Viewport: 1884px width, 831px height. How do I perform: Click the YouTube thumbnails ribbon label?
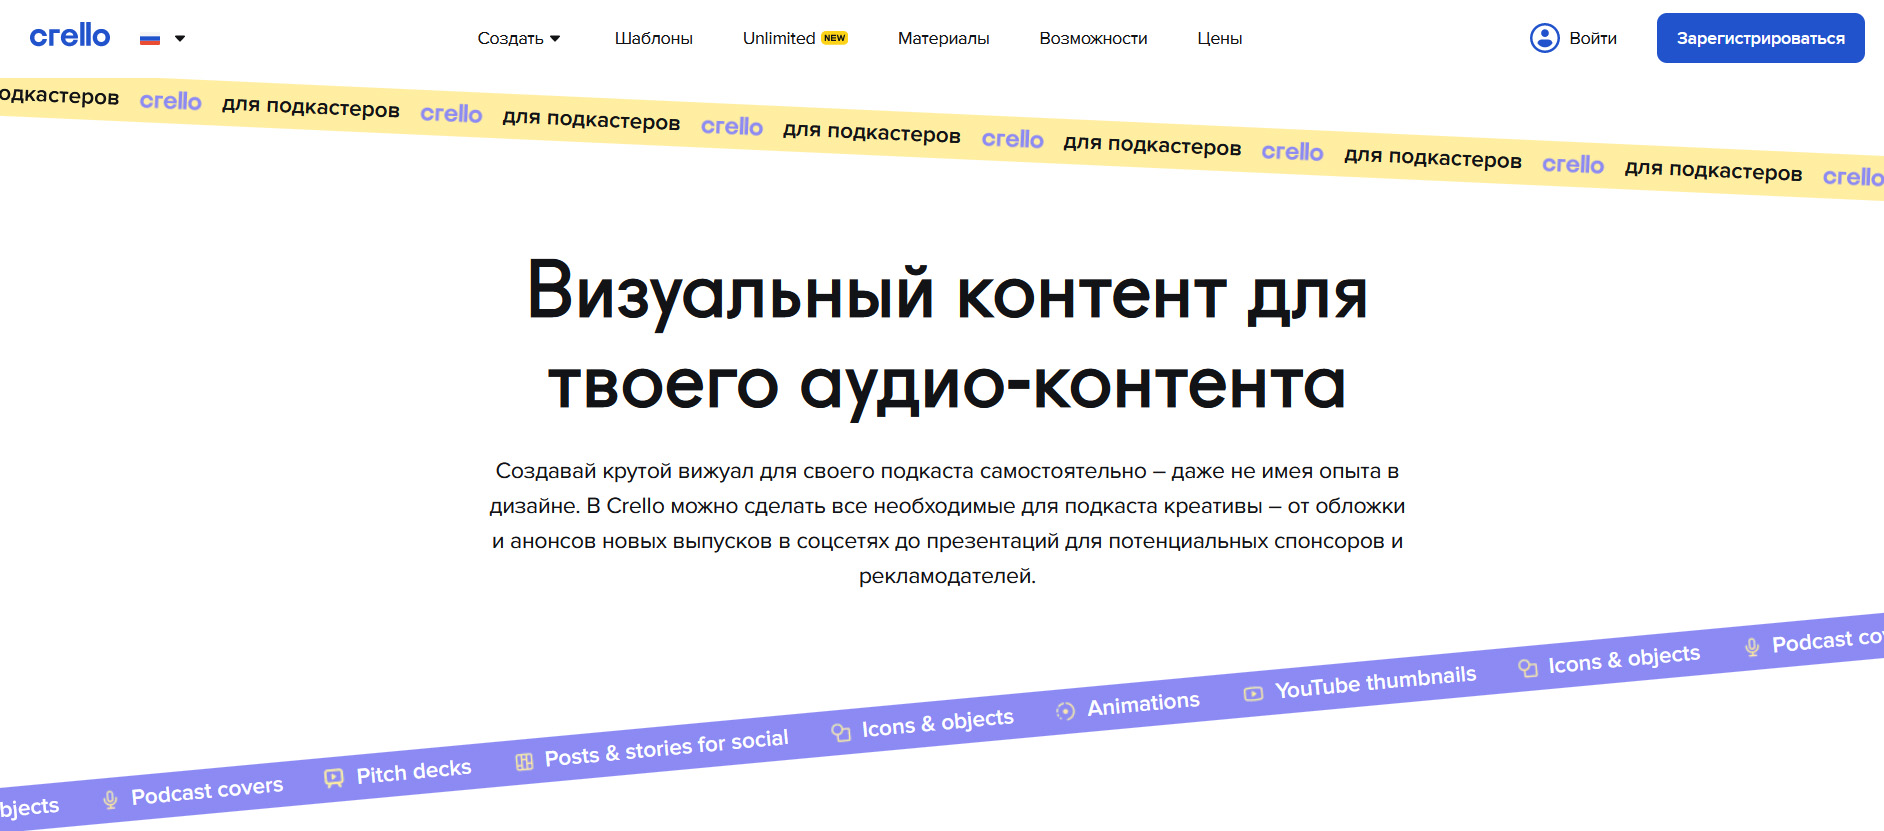tap(1375, 682)
